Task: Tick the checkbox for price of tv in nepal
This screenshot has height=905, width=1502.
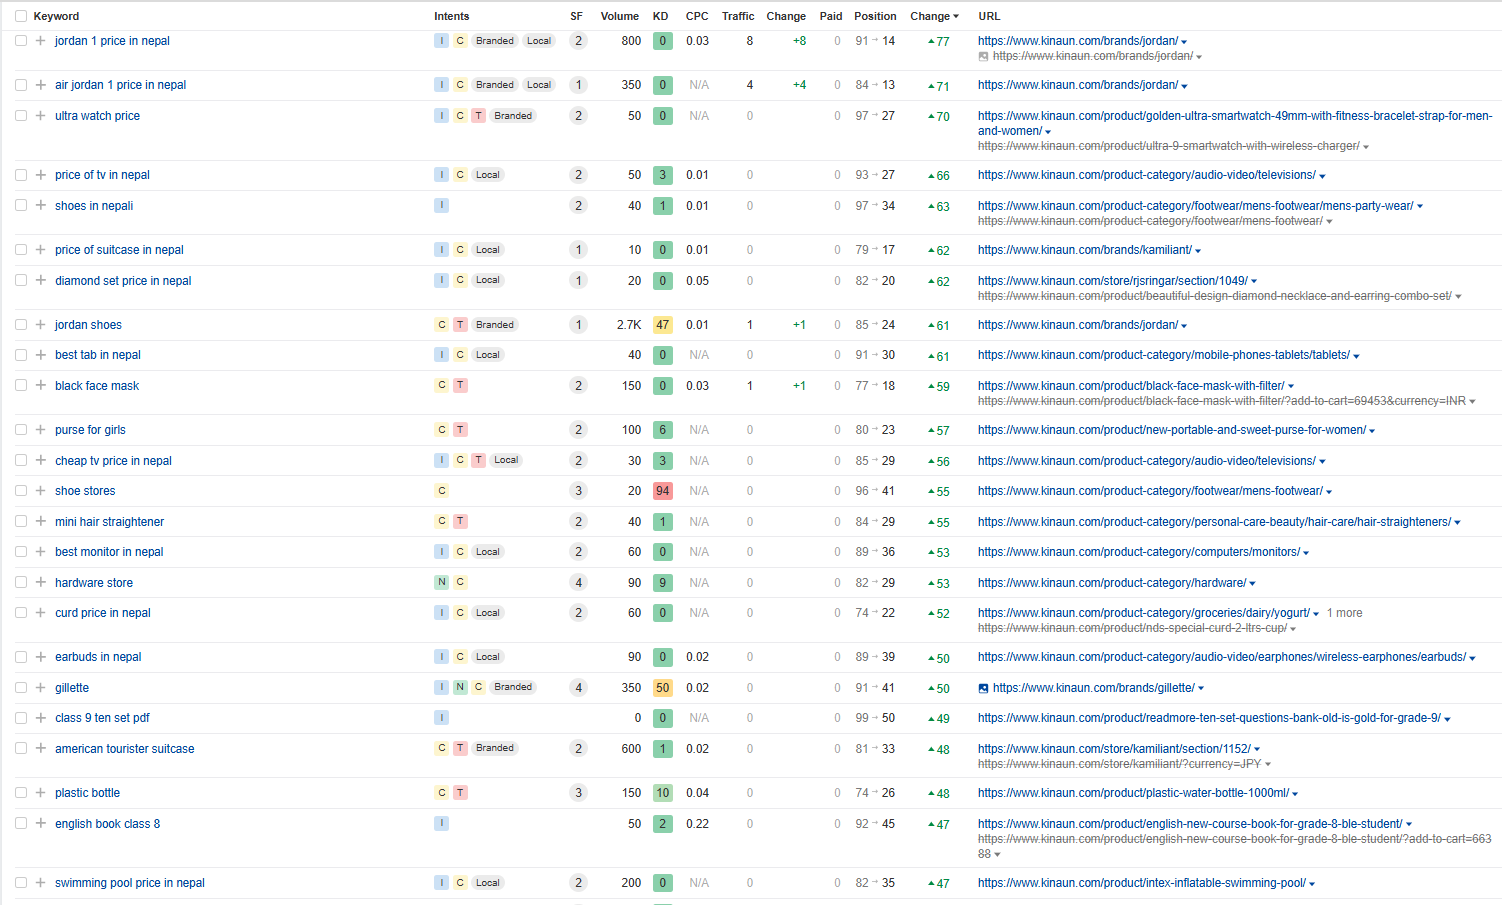Action: (x=21, y=175)
